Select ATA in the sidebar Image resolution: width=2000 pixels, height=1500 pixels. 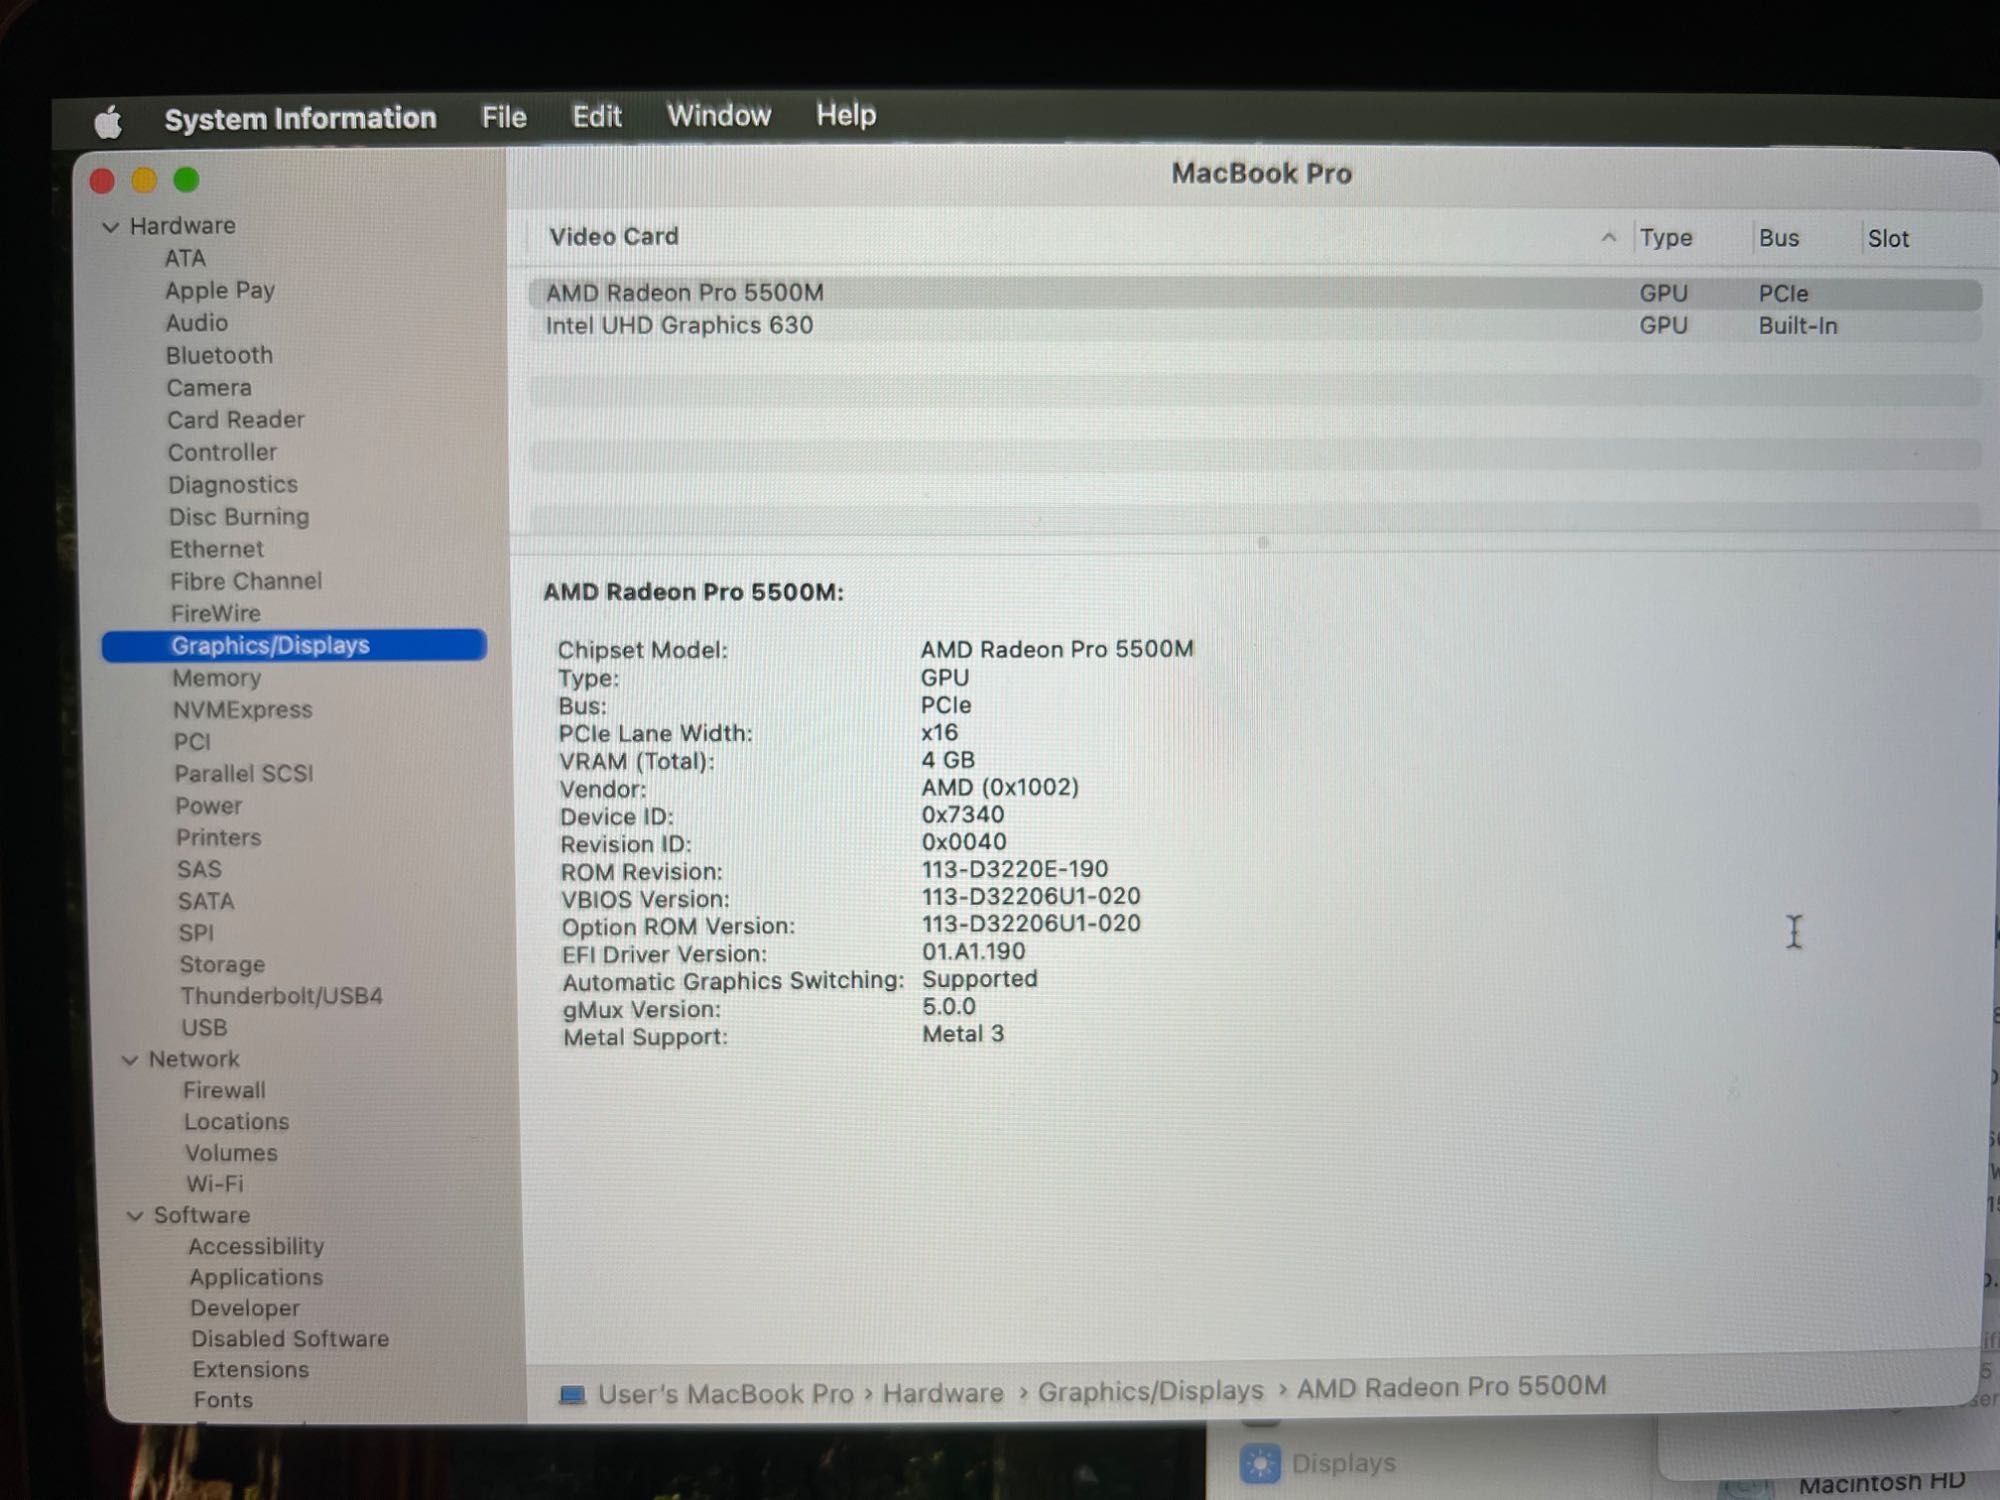[185, 259]
